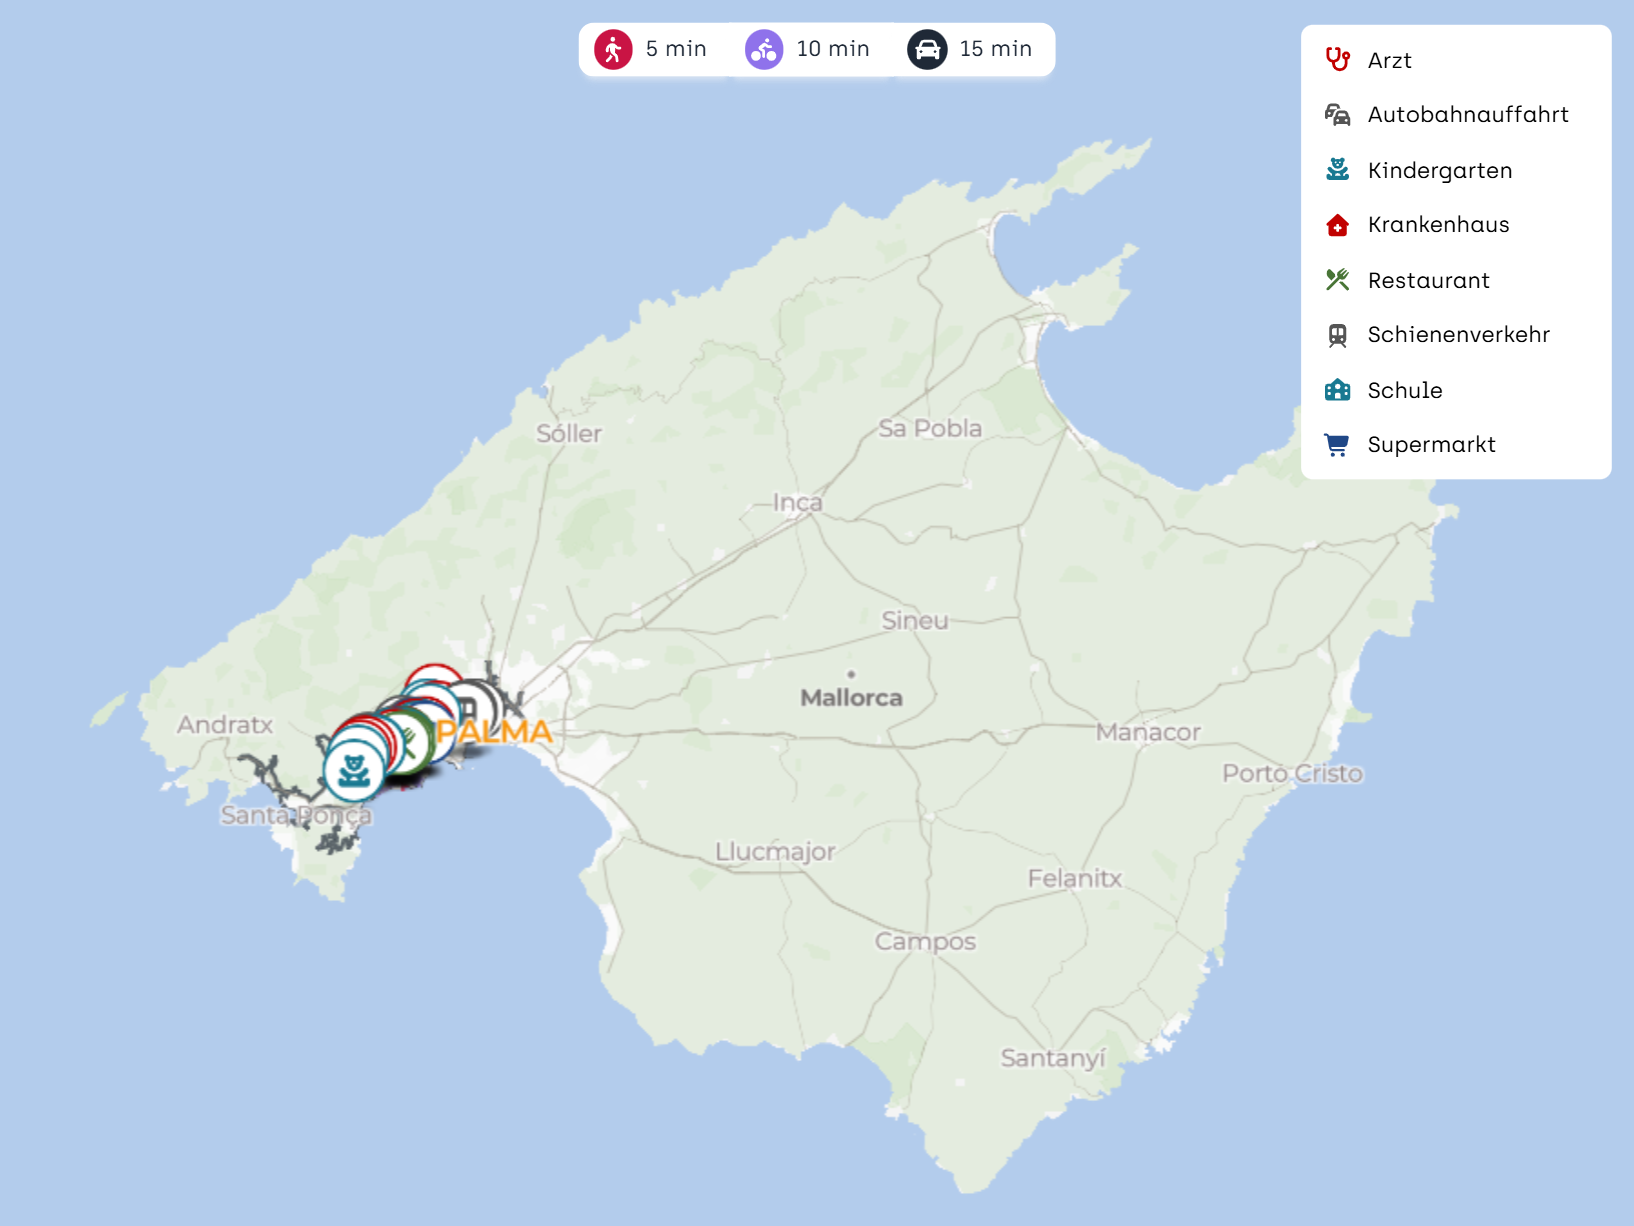Click the Krankenhaus red house icon
1634x1226 pixels.
(1337, 225)
